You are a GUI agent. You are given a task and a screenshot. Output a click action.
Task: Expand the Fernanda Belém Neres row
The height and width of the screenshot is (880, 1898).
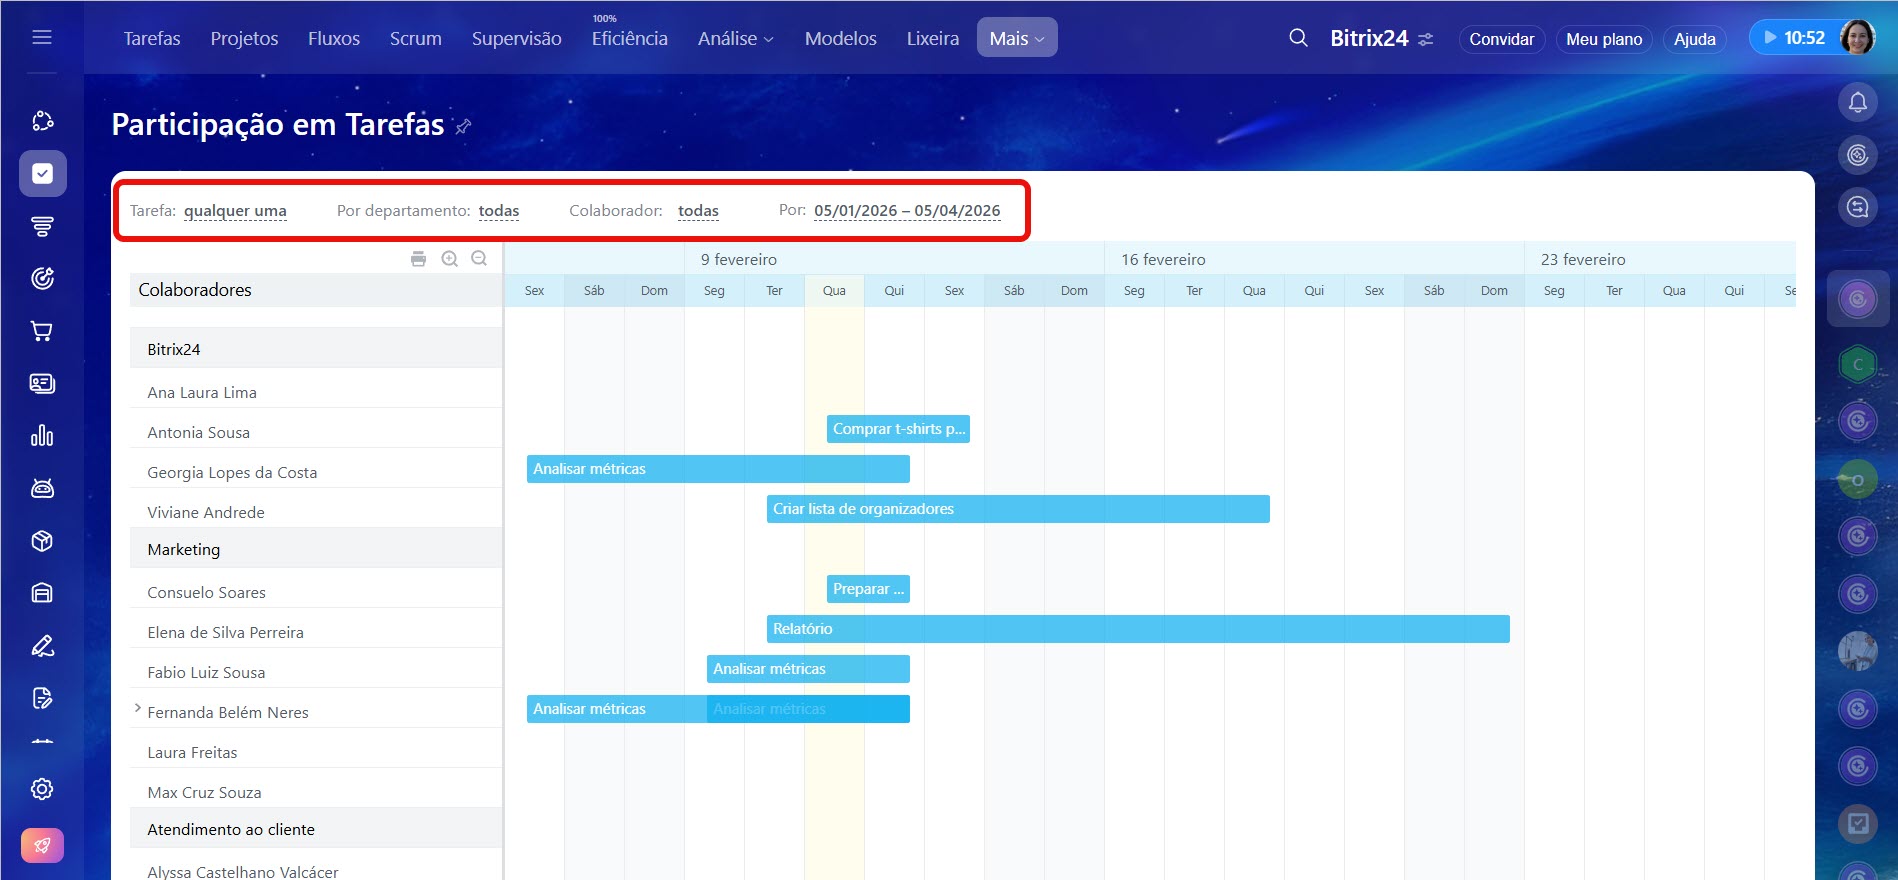(x=137, y=708)
